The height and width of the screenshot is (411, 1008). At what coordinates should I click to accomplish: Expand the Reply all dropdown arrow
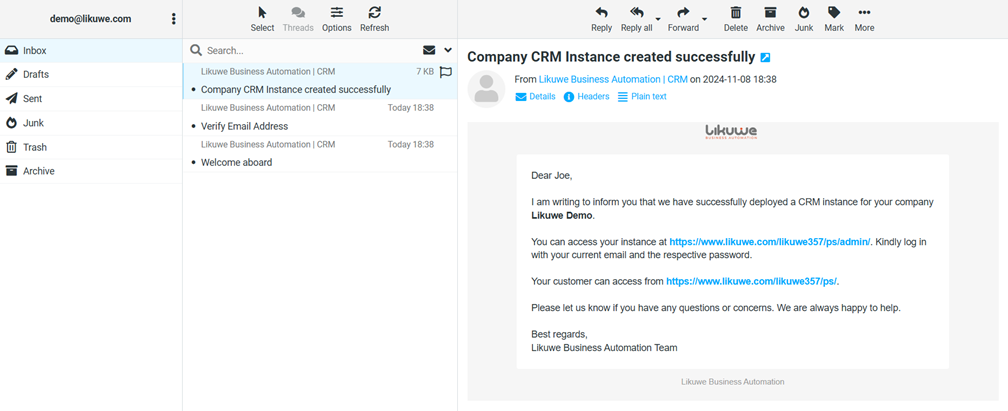(x=658, y=20)
